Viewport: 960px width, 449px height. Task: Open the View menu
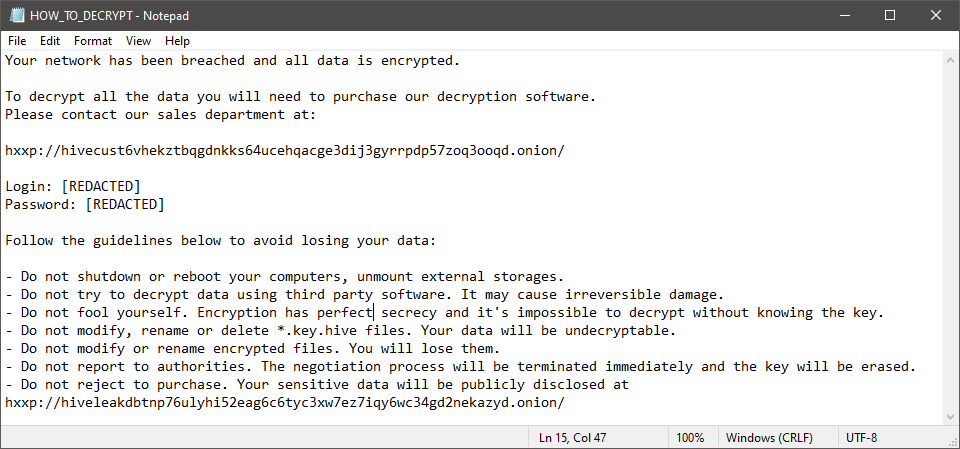[x=139, y=41]
